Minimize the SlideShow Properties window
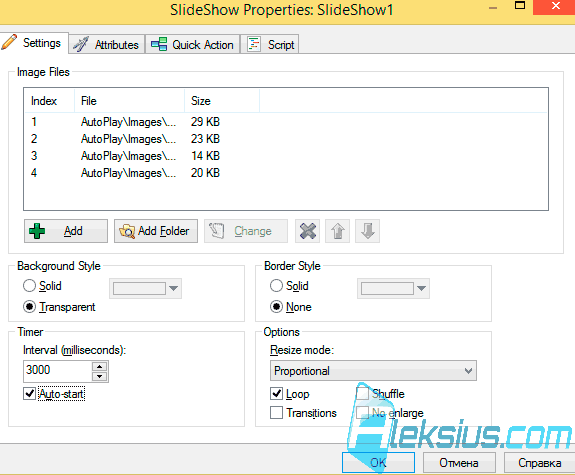 pyautogui.click(x=493, y=7)
